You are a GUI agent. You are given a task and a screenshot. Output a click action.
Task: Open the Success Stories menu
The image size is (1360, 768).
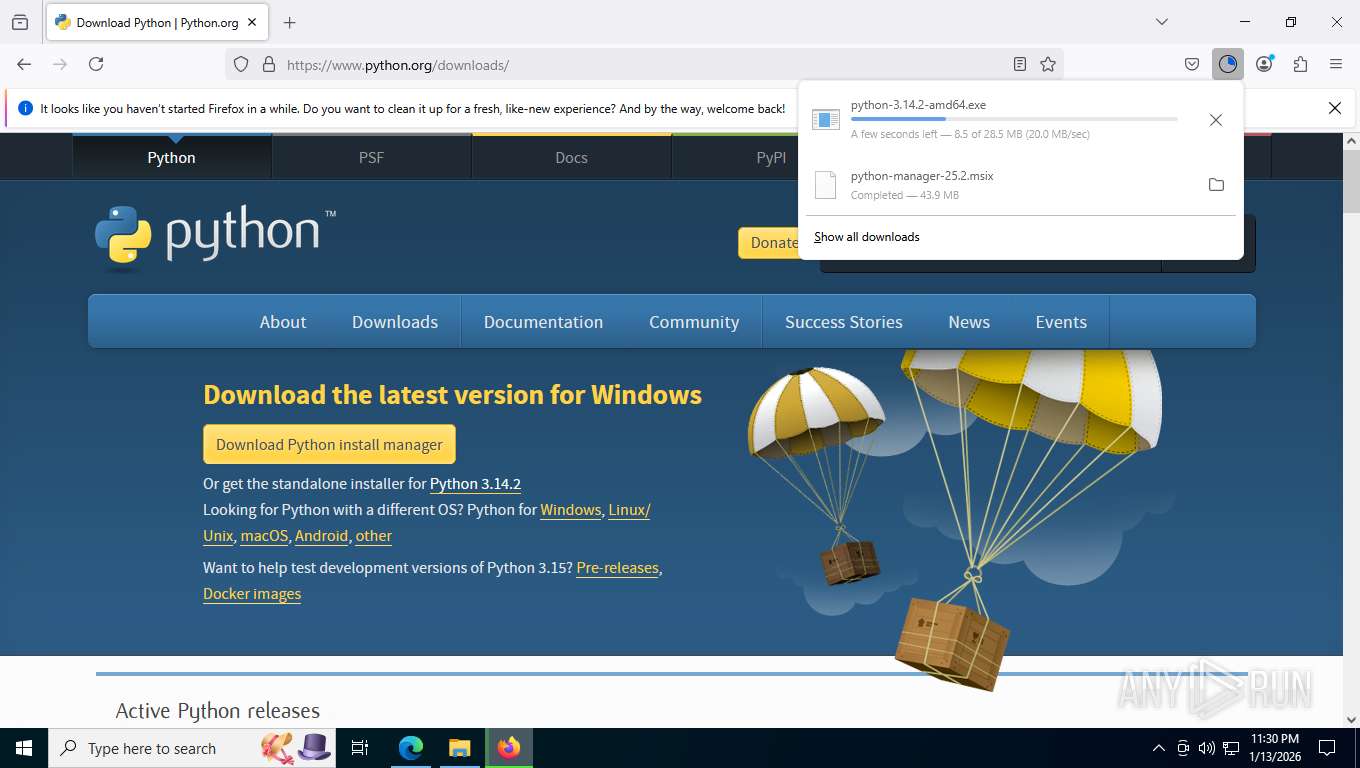844,322
